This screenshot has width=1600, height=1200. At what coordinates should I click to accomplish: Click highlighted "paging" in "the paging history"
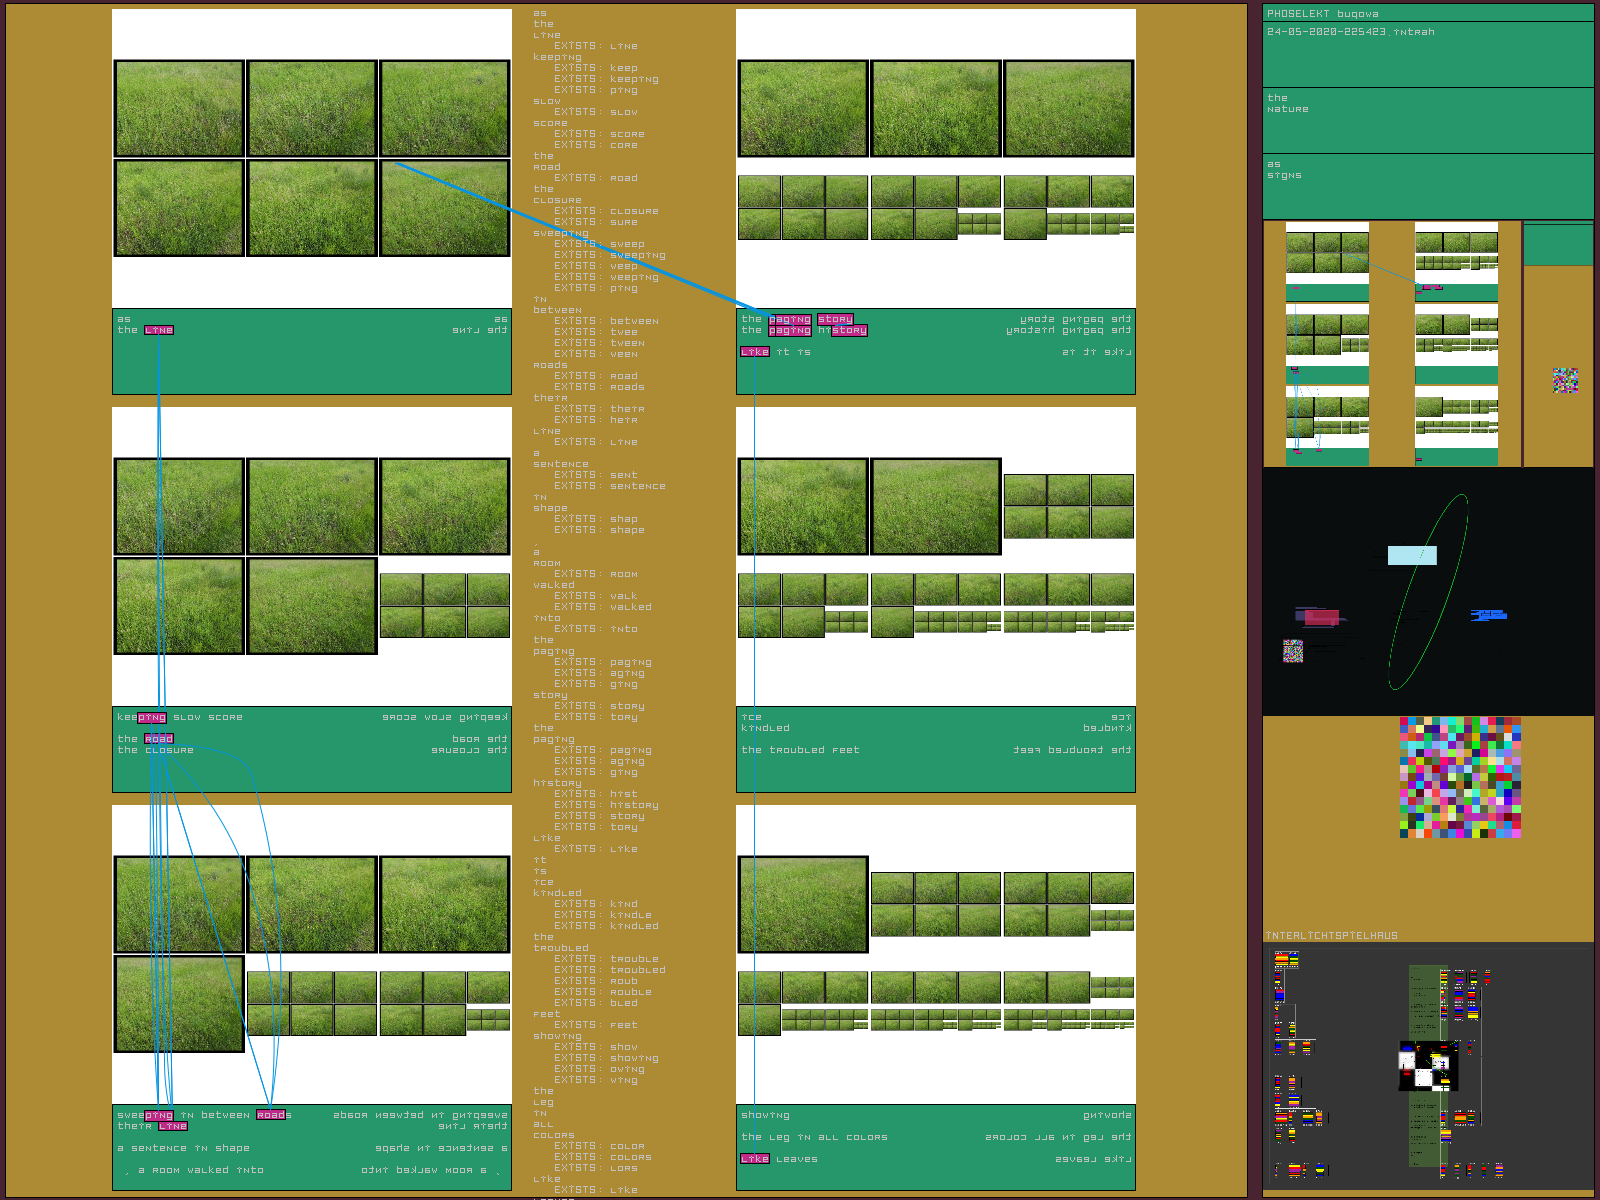[790, 330]
